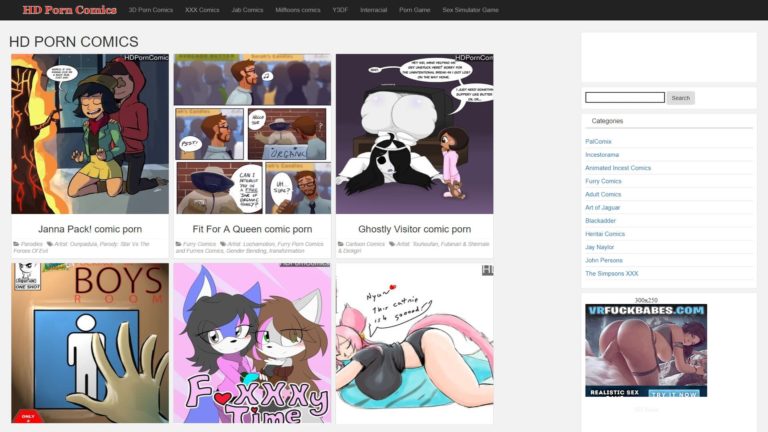Open the PalComix category link
The image size is (768, 432).
tap(598, 141)
